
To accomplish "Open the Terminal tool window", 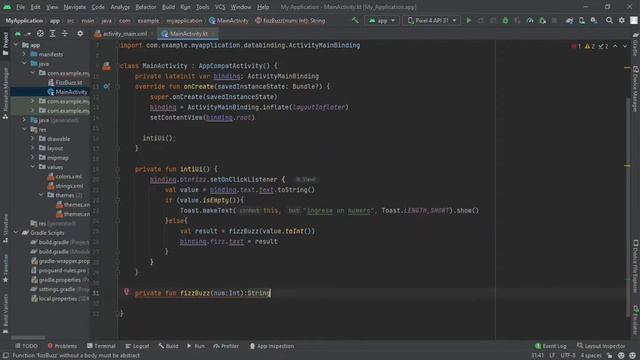I will coord(101,346).
